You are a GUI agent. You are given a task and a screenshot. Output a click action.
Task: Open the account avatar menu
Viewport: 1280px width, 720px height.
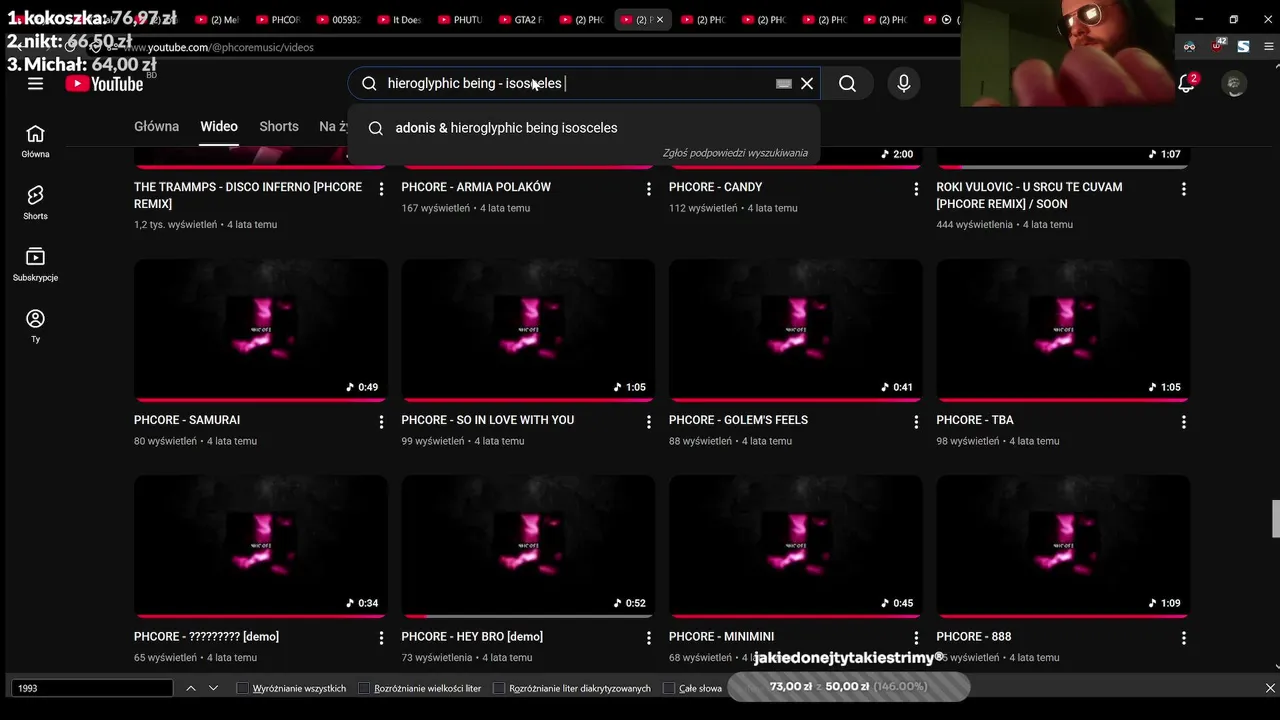[1235, 84]
